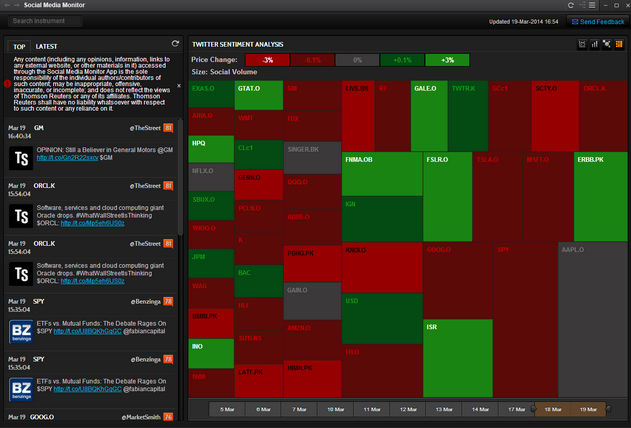This screenshot has width=631, height=428.
Task: Click the Send Feedback button
Action: (x=598, y=22)
